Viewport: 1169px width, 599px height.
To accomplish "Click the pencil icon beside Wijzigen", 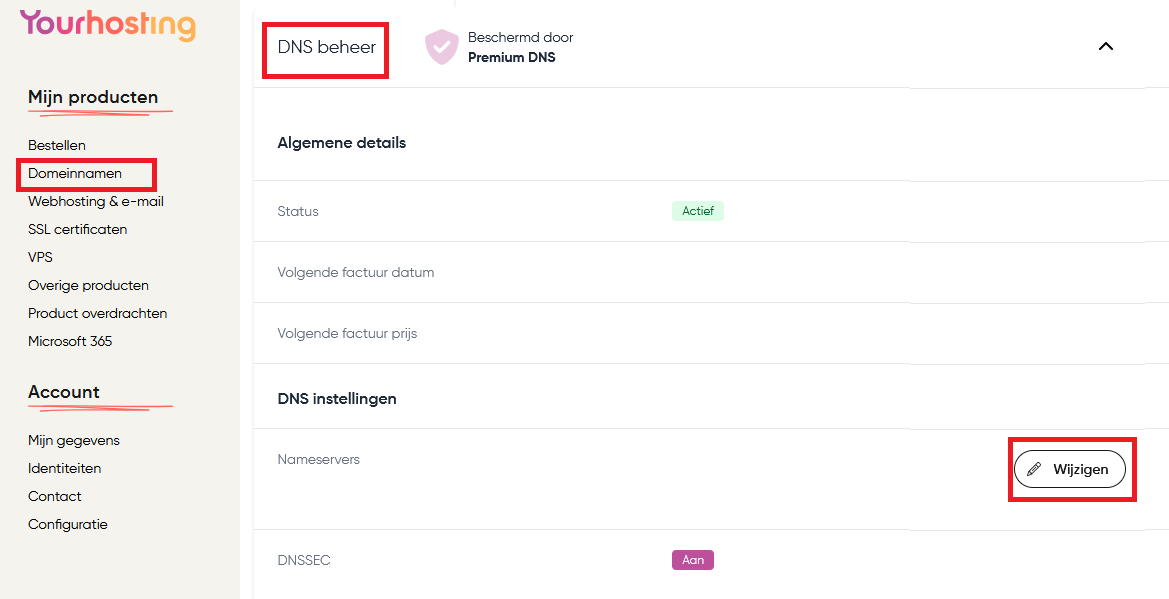I will 1033,469.
